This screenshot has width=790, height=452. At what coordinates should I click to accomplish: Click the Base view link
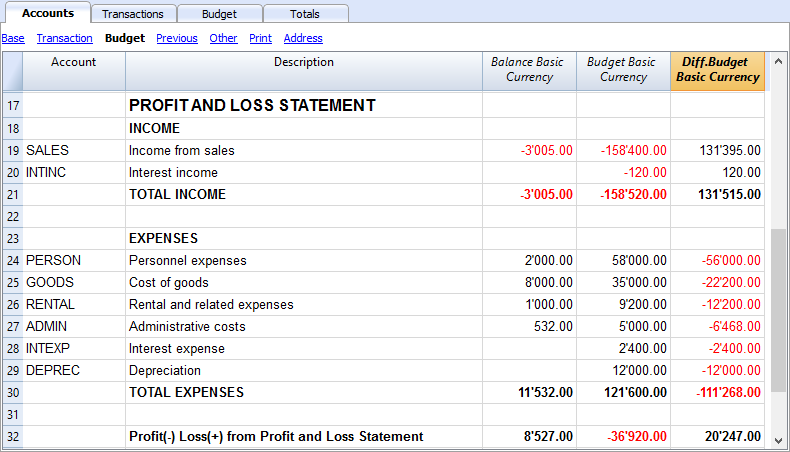pyautogui.click(x=13, y=38)
